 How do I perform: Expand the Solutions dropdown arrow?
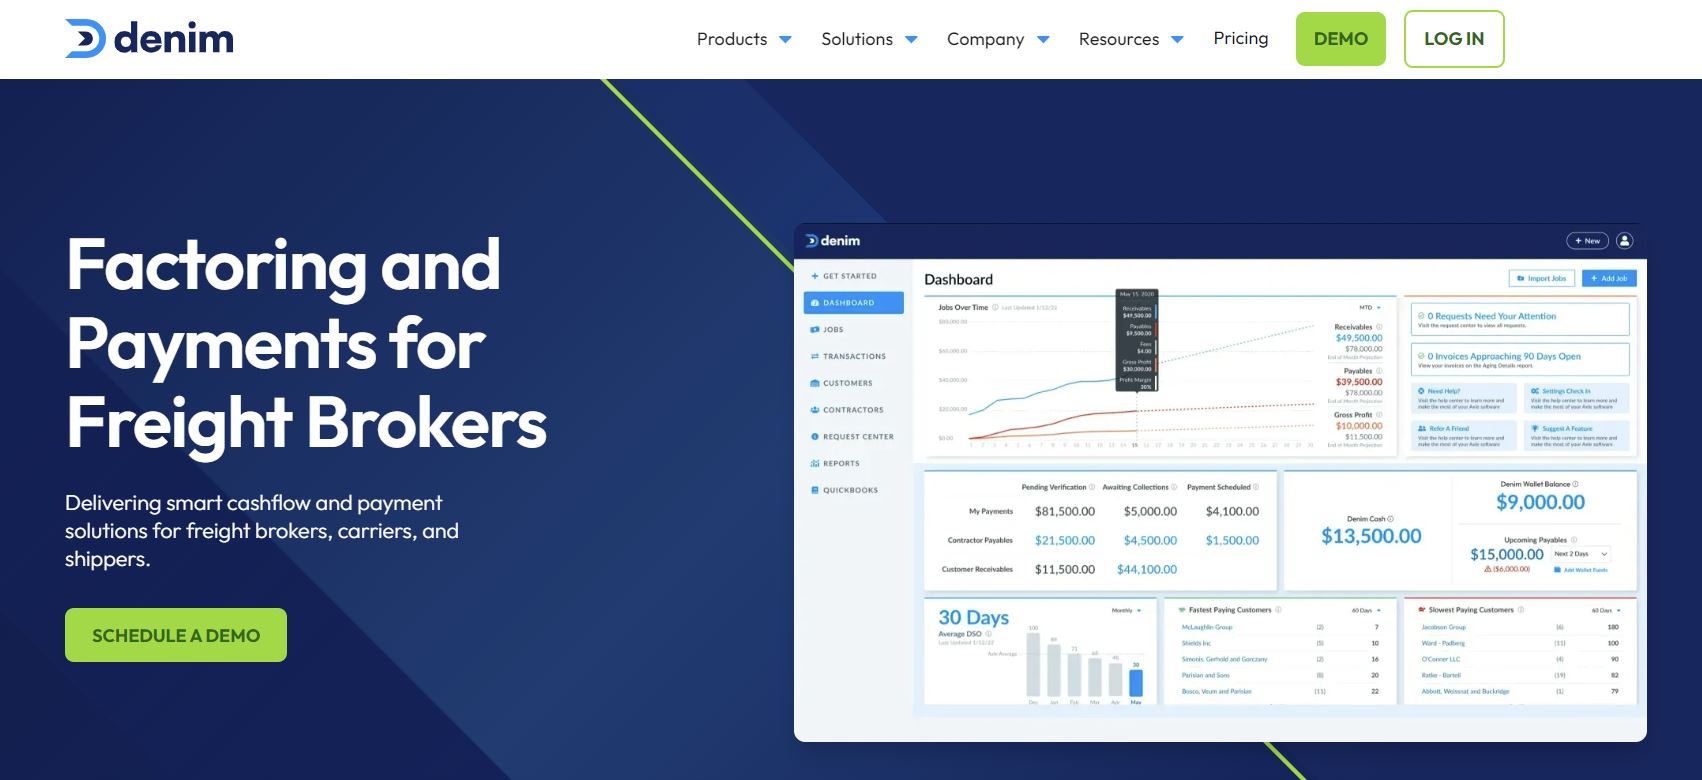pos(911,40)
